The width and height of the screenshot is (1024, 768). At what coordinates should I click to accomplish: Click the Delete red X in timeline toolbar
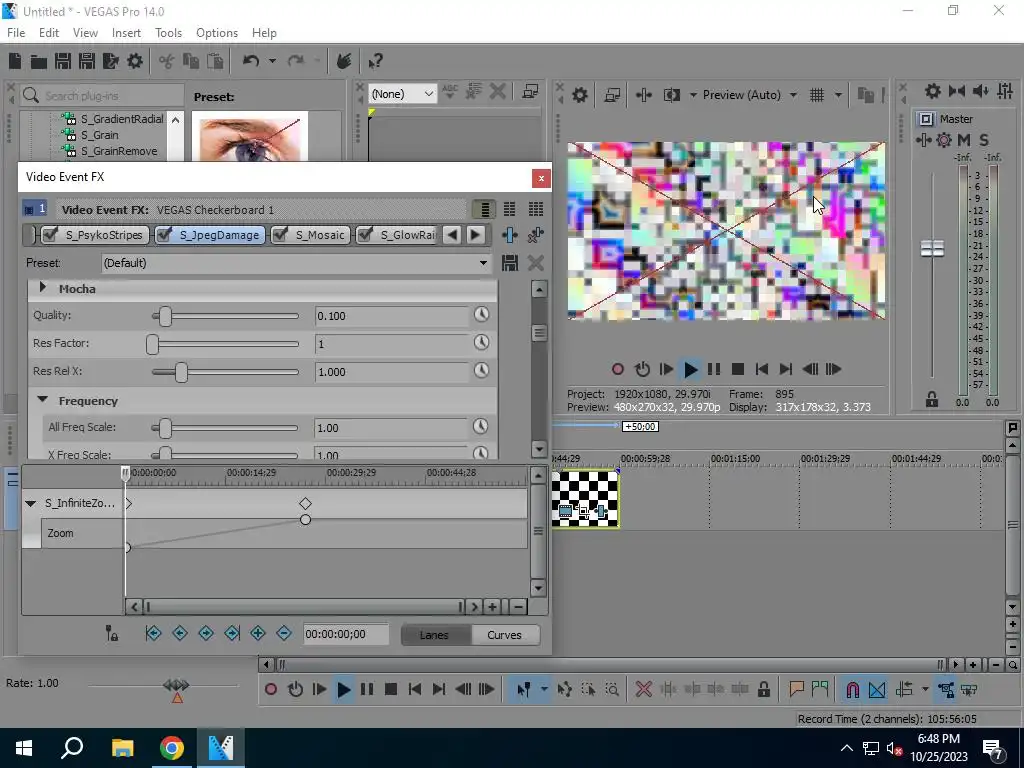pos(643,689)
